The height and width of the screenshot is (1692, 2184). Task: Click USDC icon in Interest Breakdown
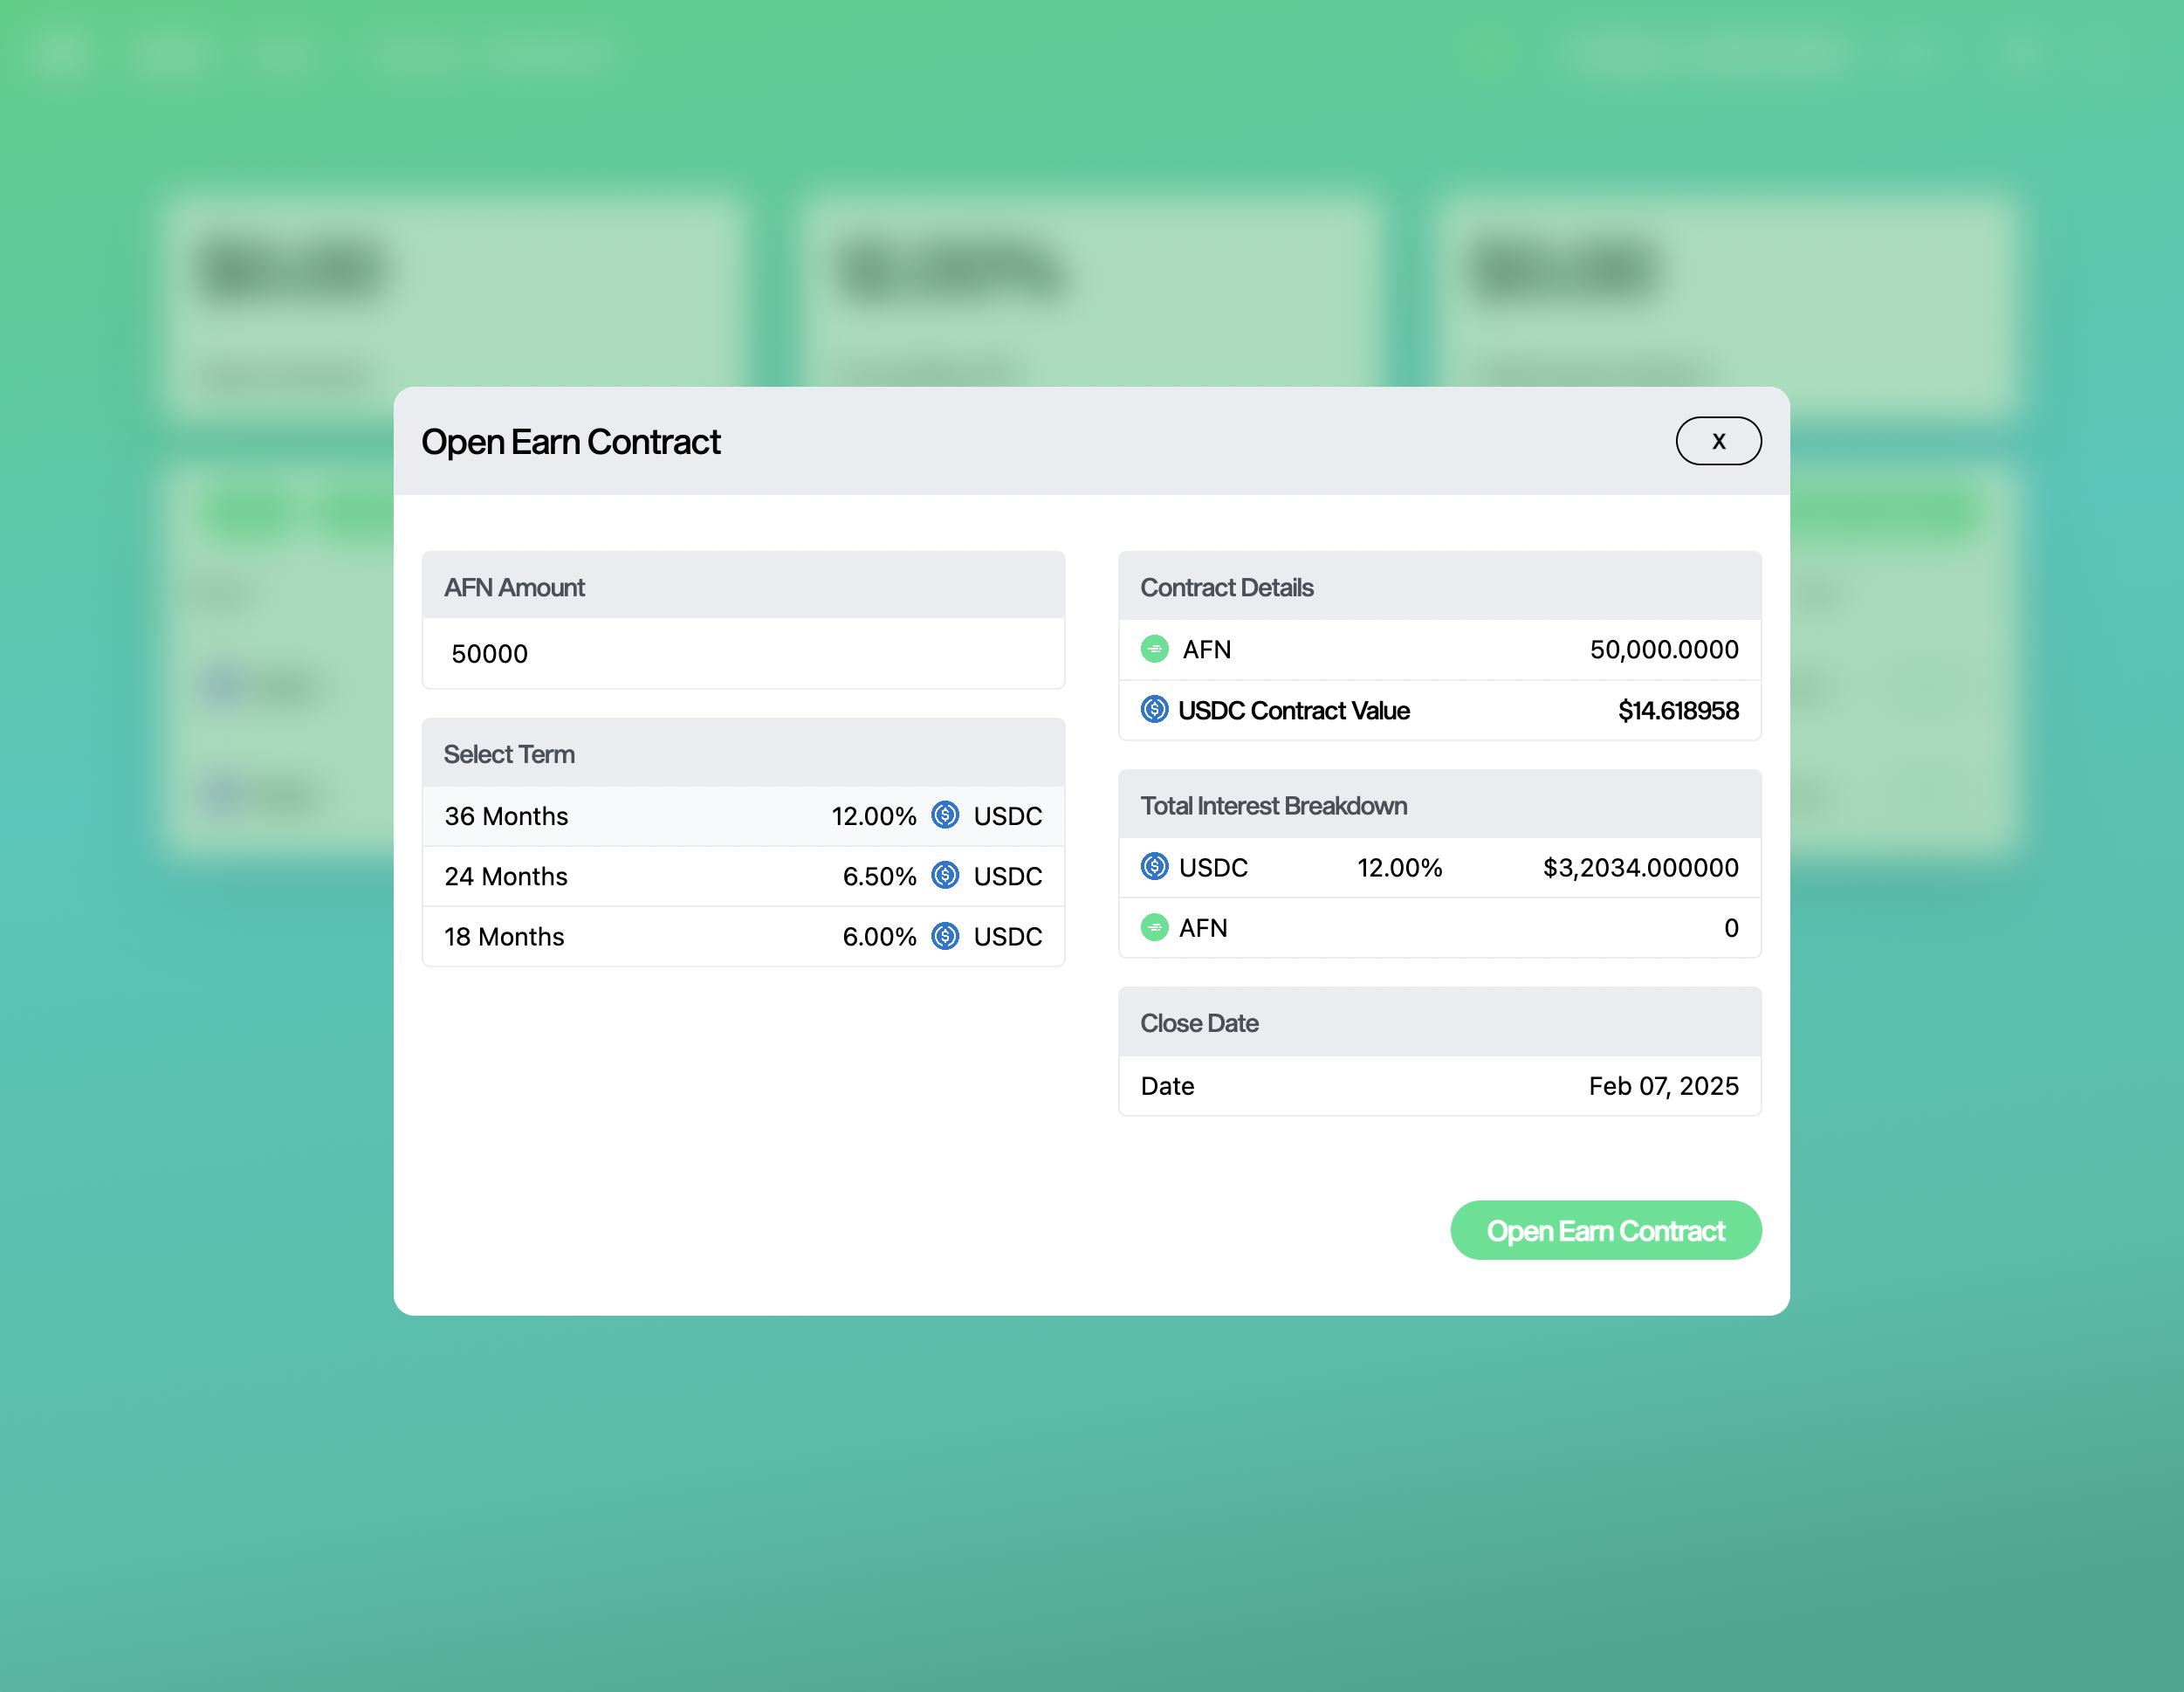coord(1154,867)
